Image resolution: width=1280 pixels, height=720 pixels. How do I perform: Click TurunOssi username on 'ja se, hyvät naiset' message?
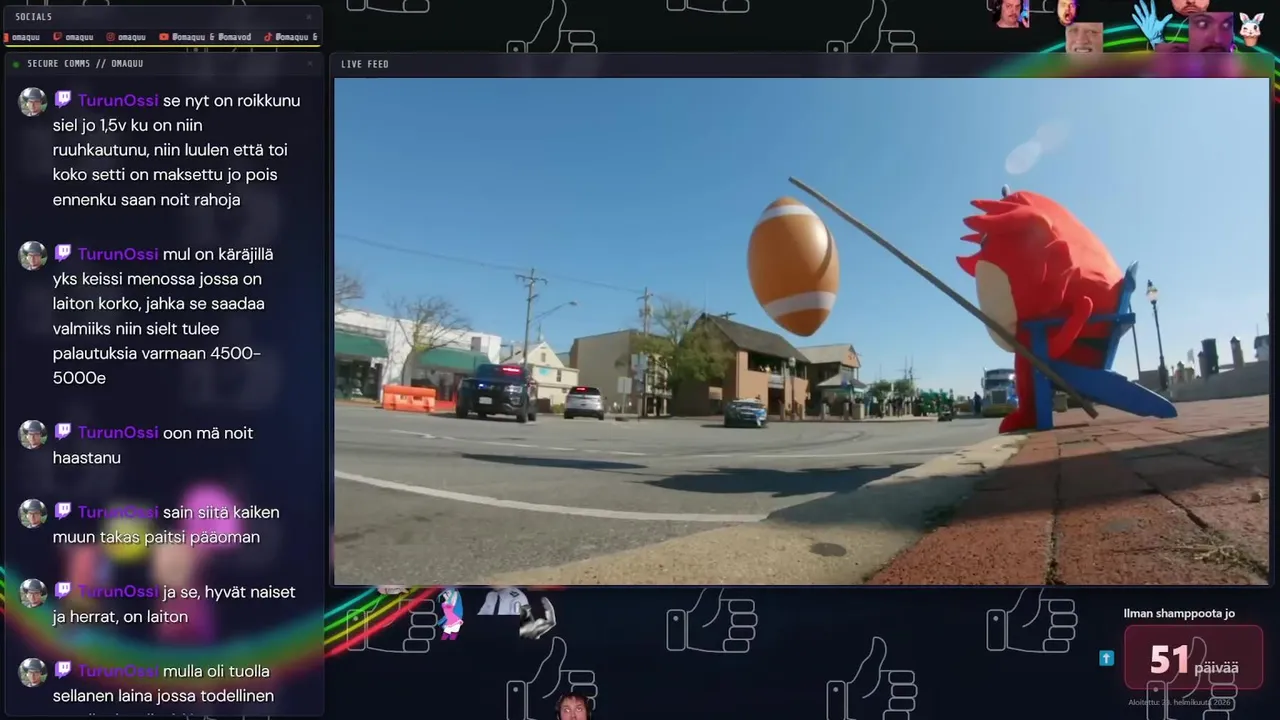point(118,592)
